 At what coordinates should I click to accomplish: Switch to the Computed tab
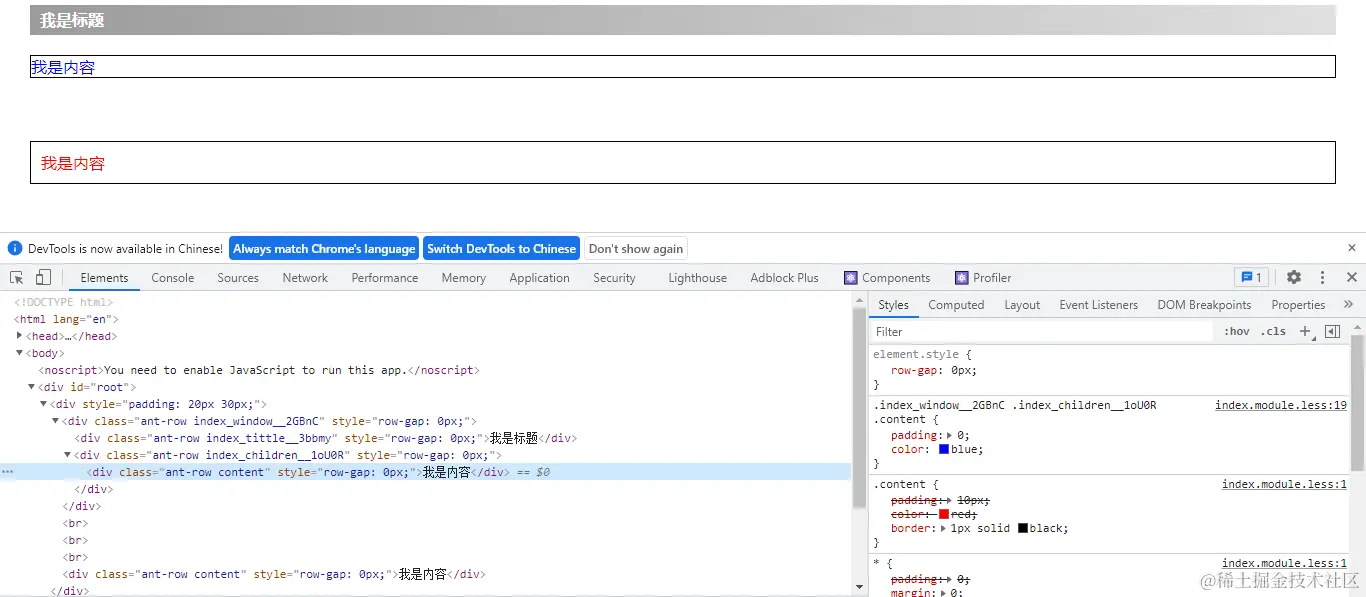[956, 304]
